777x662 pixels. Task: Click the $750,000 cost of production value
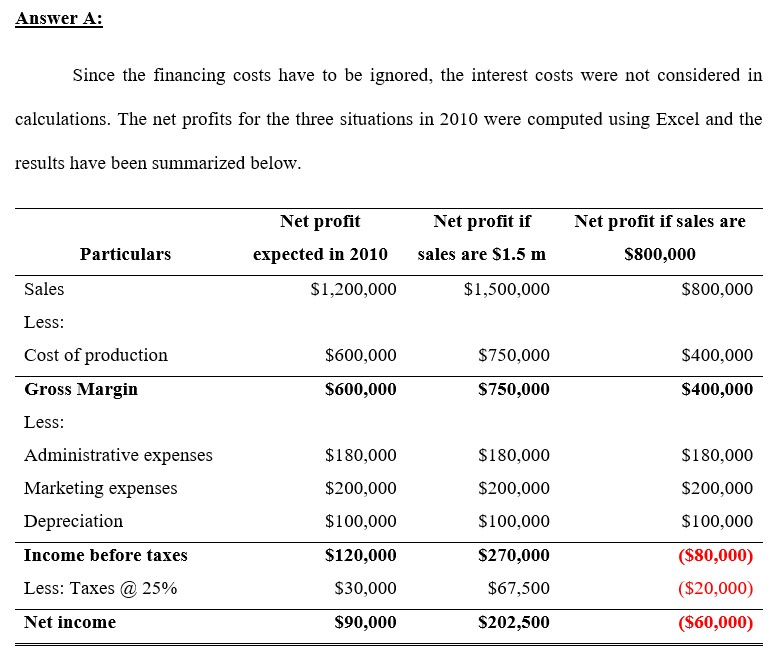point(514,355)
